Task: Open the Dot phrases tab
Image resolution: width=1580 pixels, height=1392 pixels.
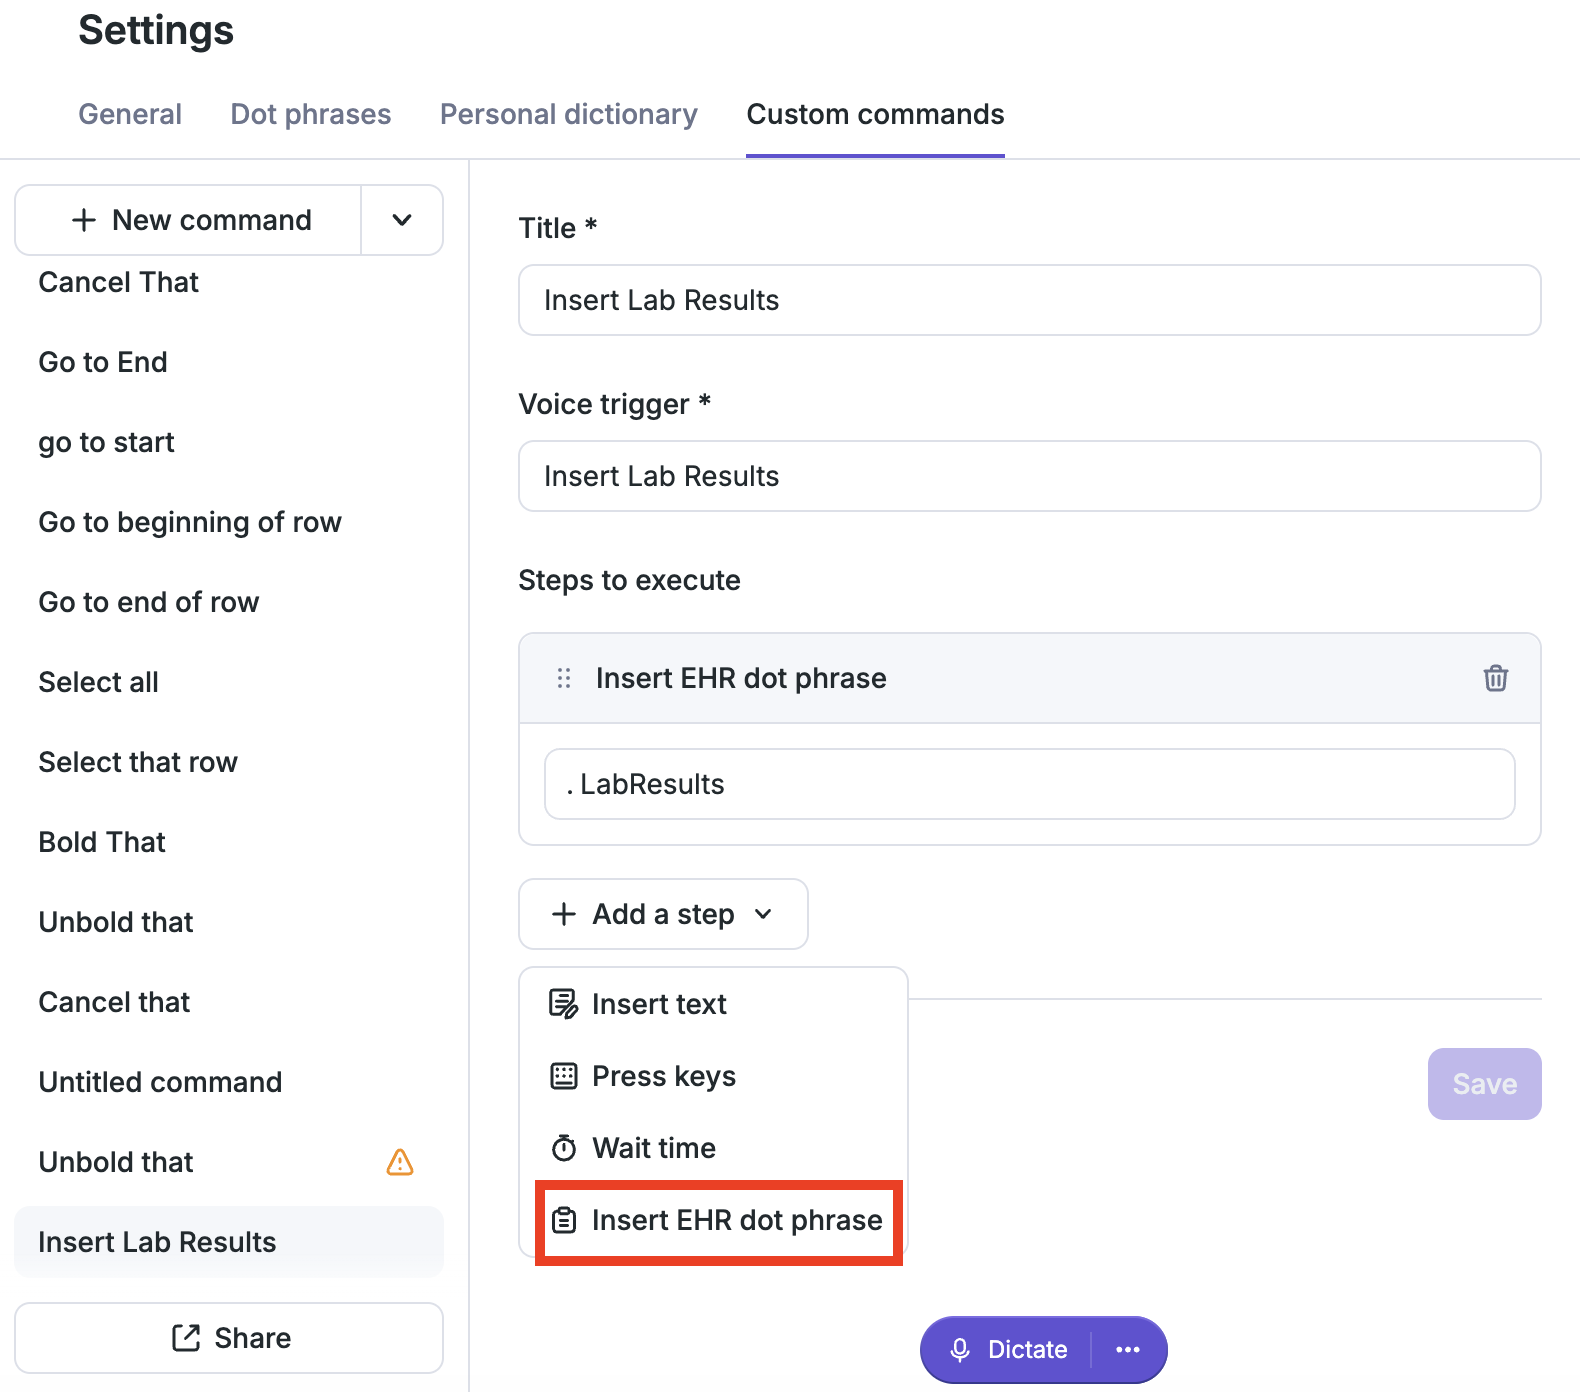Action: [311, 114]
